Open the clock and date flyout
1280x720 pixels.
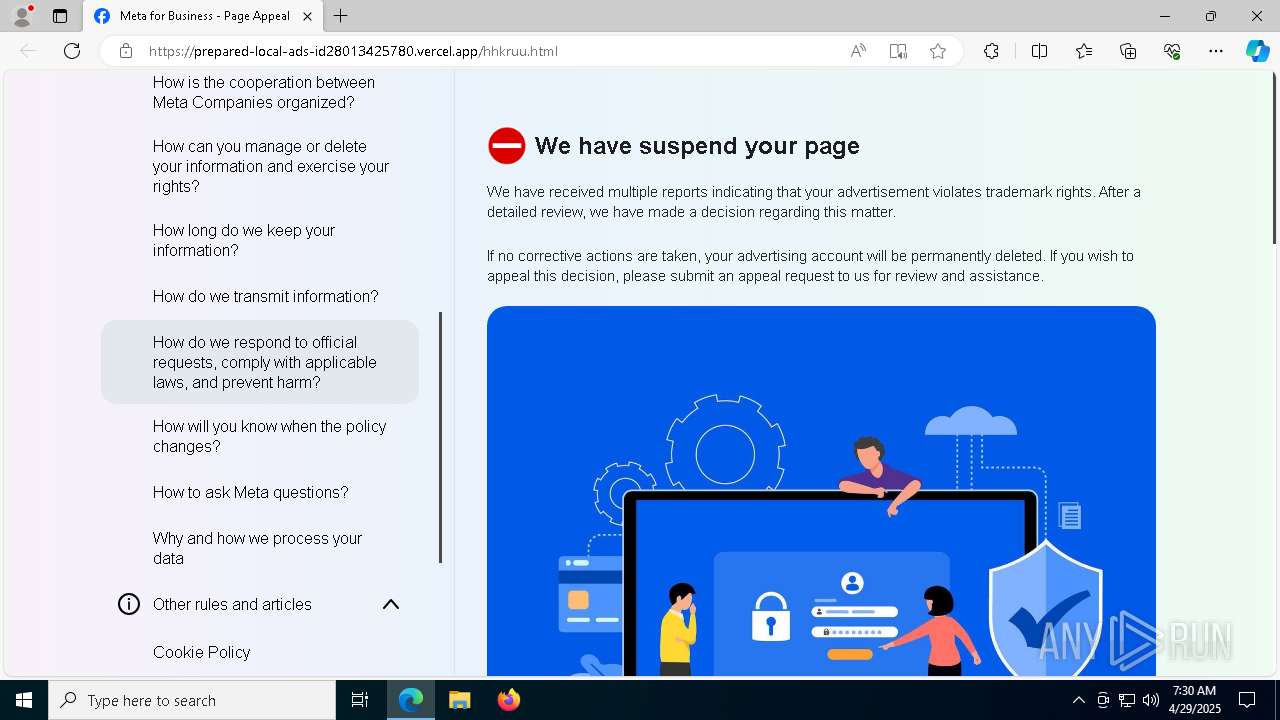(1194, 700)
